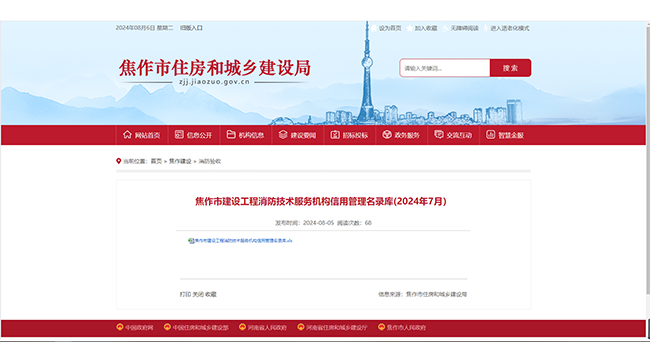The width and height of the screenshot is (650, 360).
Task: Click the house icon 设为首页
Action: coord(374,28)
